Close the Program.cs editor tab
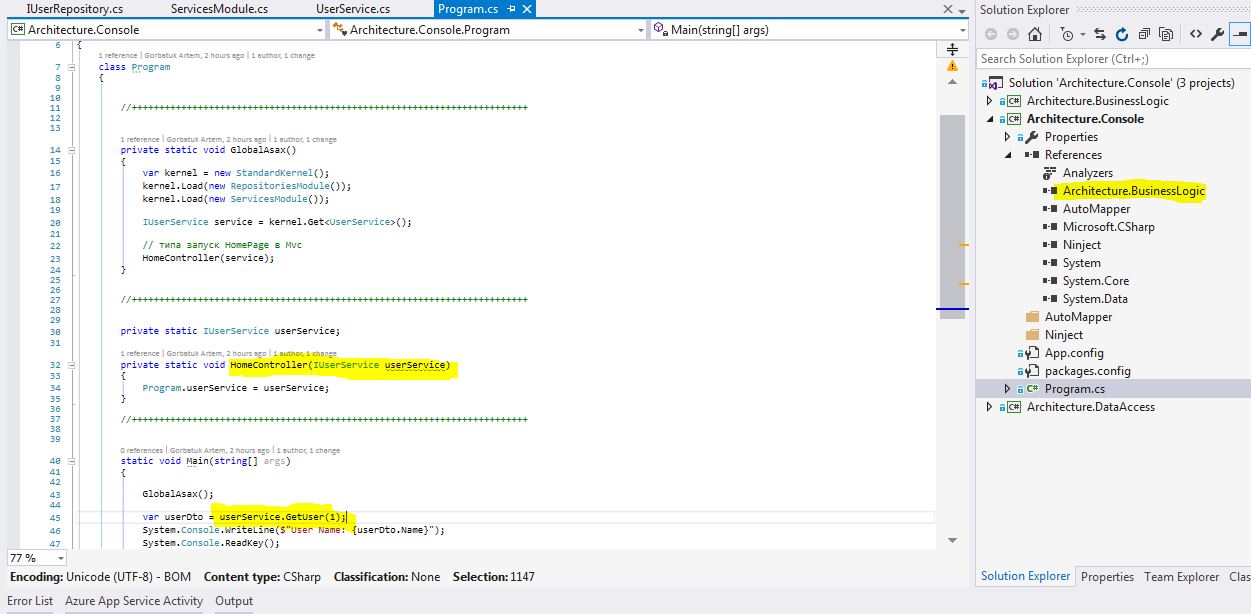This screenshot has width=1251, height=614. coord(525,9)
